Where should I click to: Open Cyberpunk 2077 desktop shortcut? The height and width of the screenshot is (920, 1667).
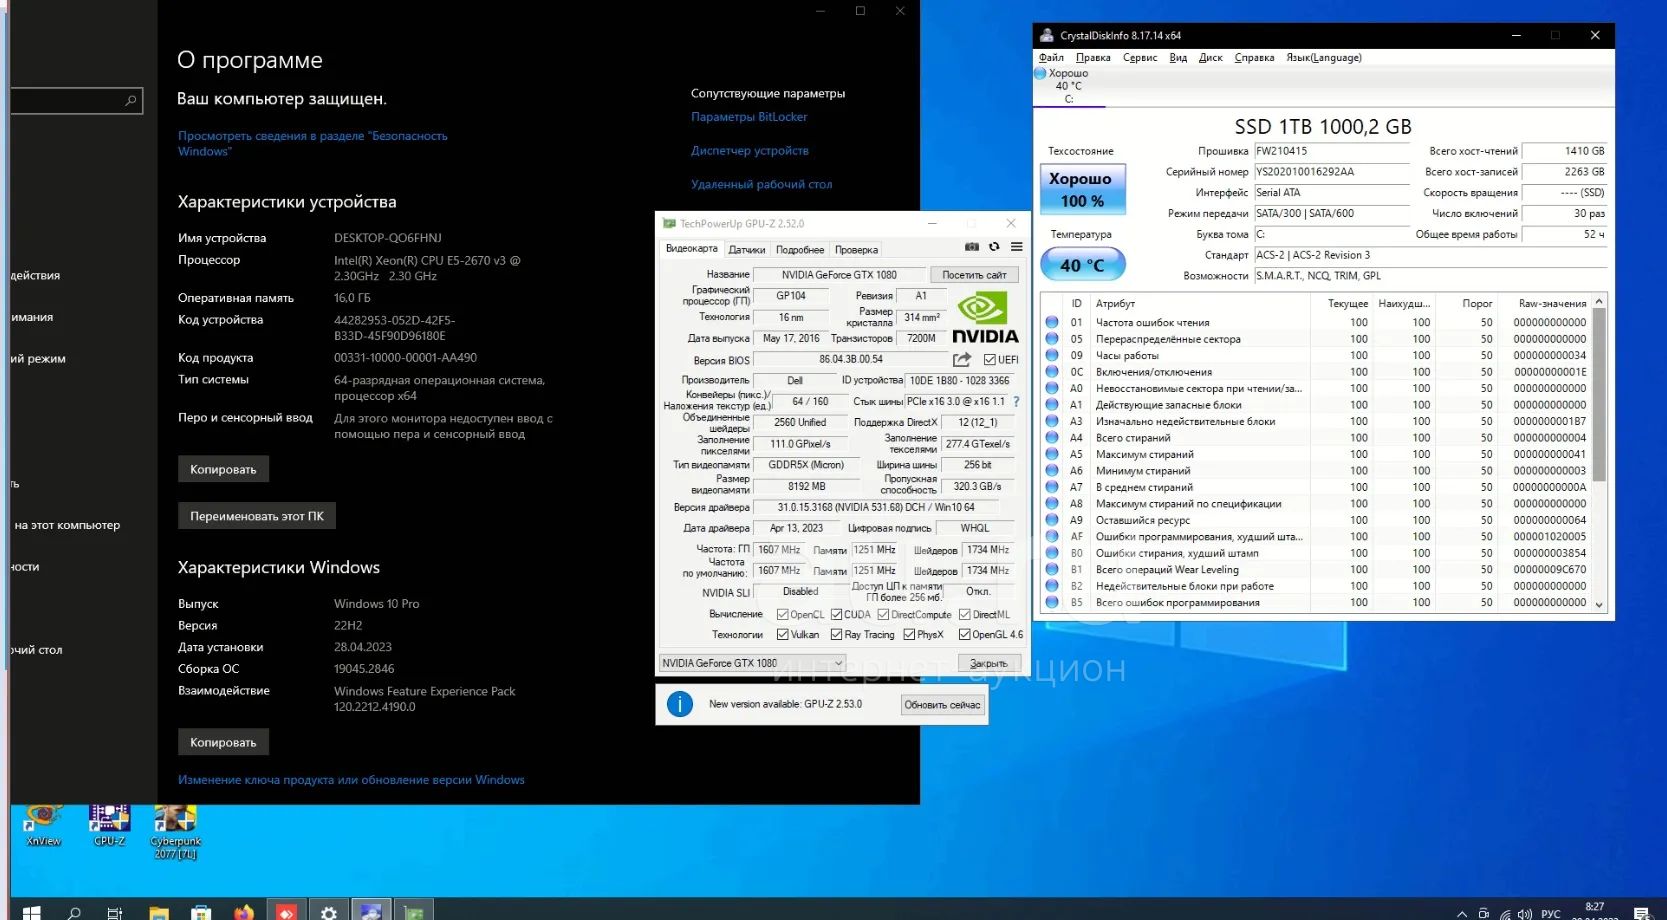(x=175, y=831)
